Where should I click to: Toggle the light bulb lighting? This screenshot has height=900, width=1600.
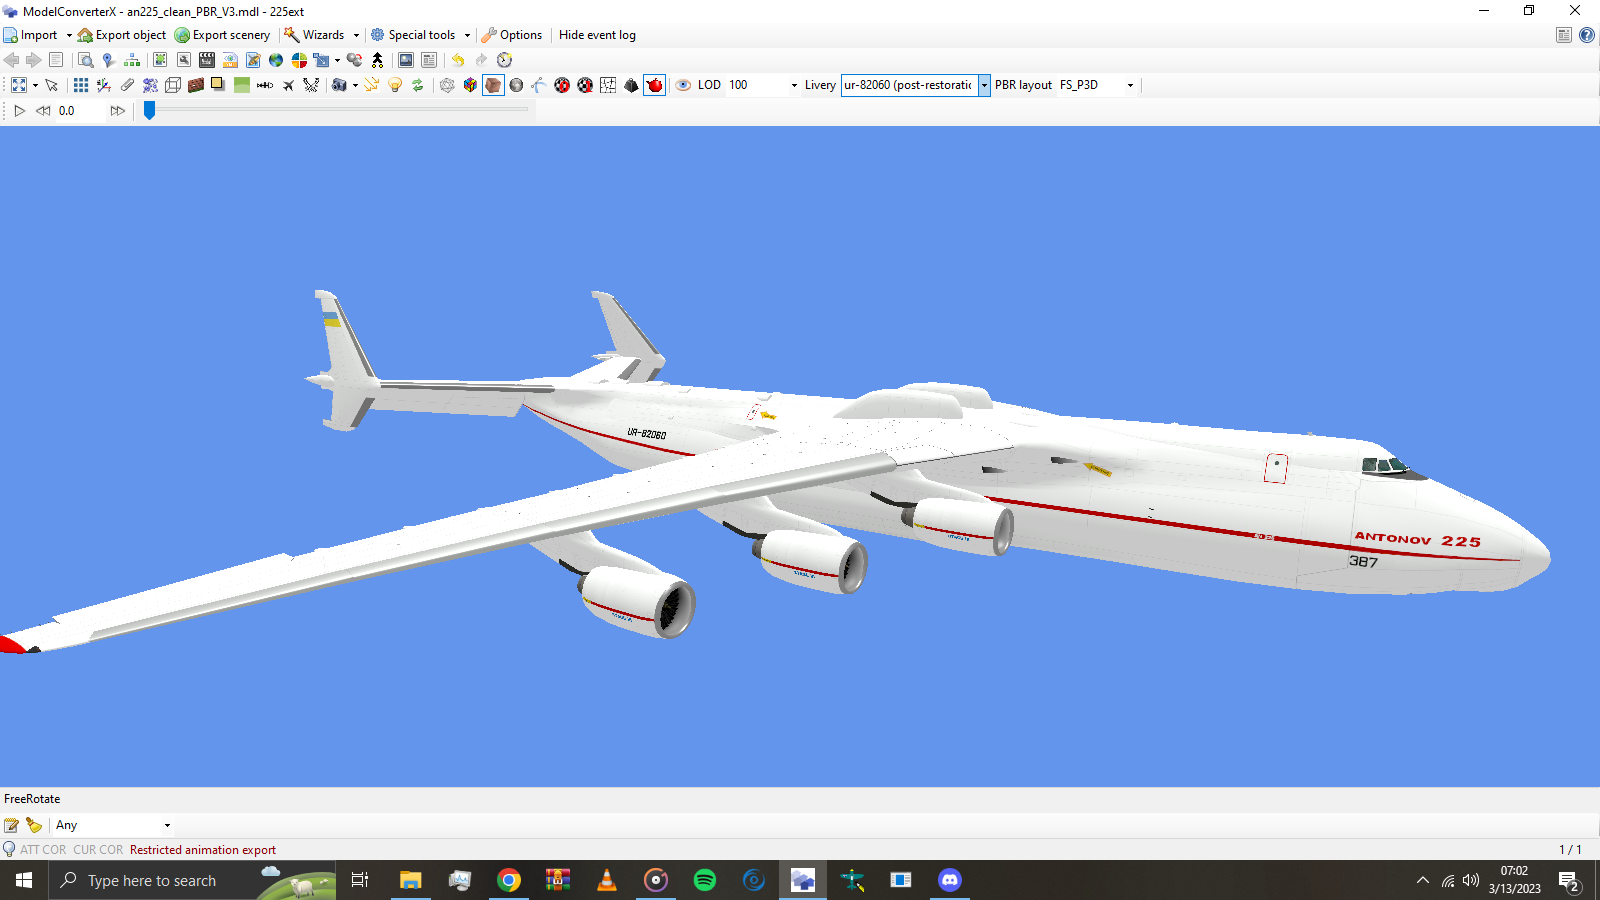click(395, 85)
